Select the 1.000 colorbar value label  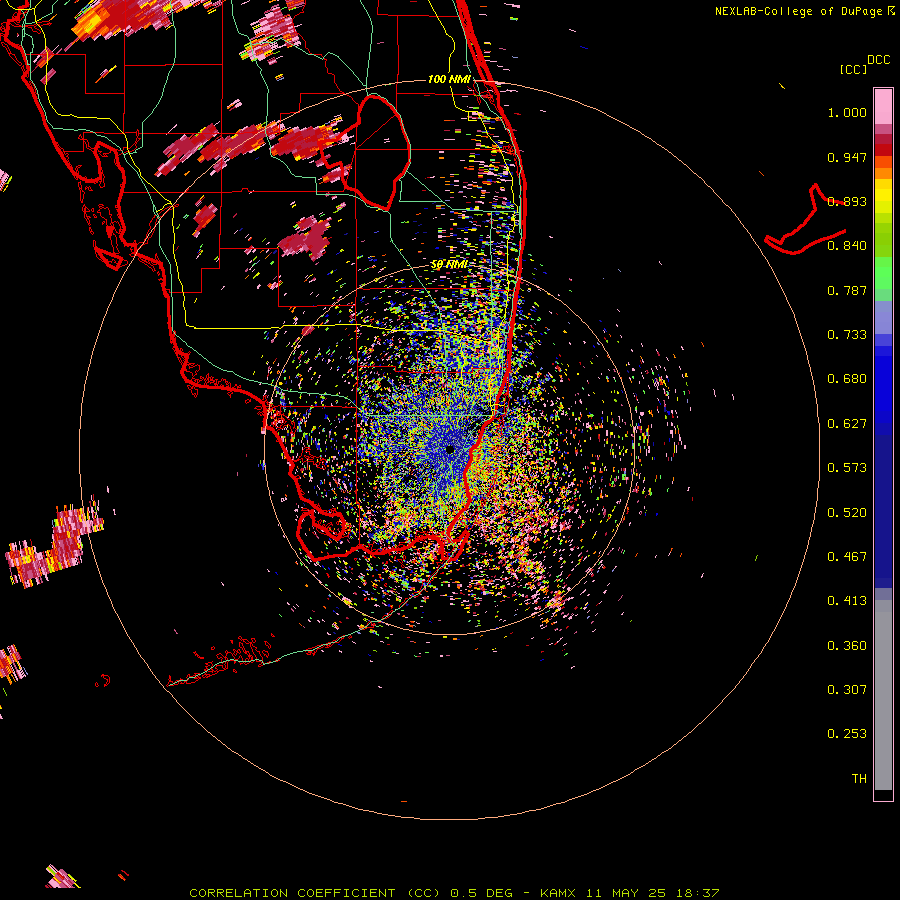click(x=847, y=112)
